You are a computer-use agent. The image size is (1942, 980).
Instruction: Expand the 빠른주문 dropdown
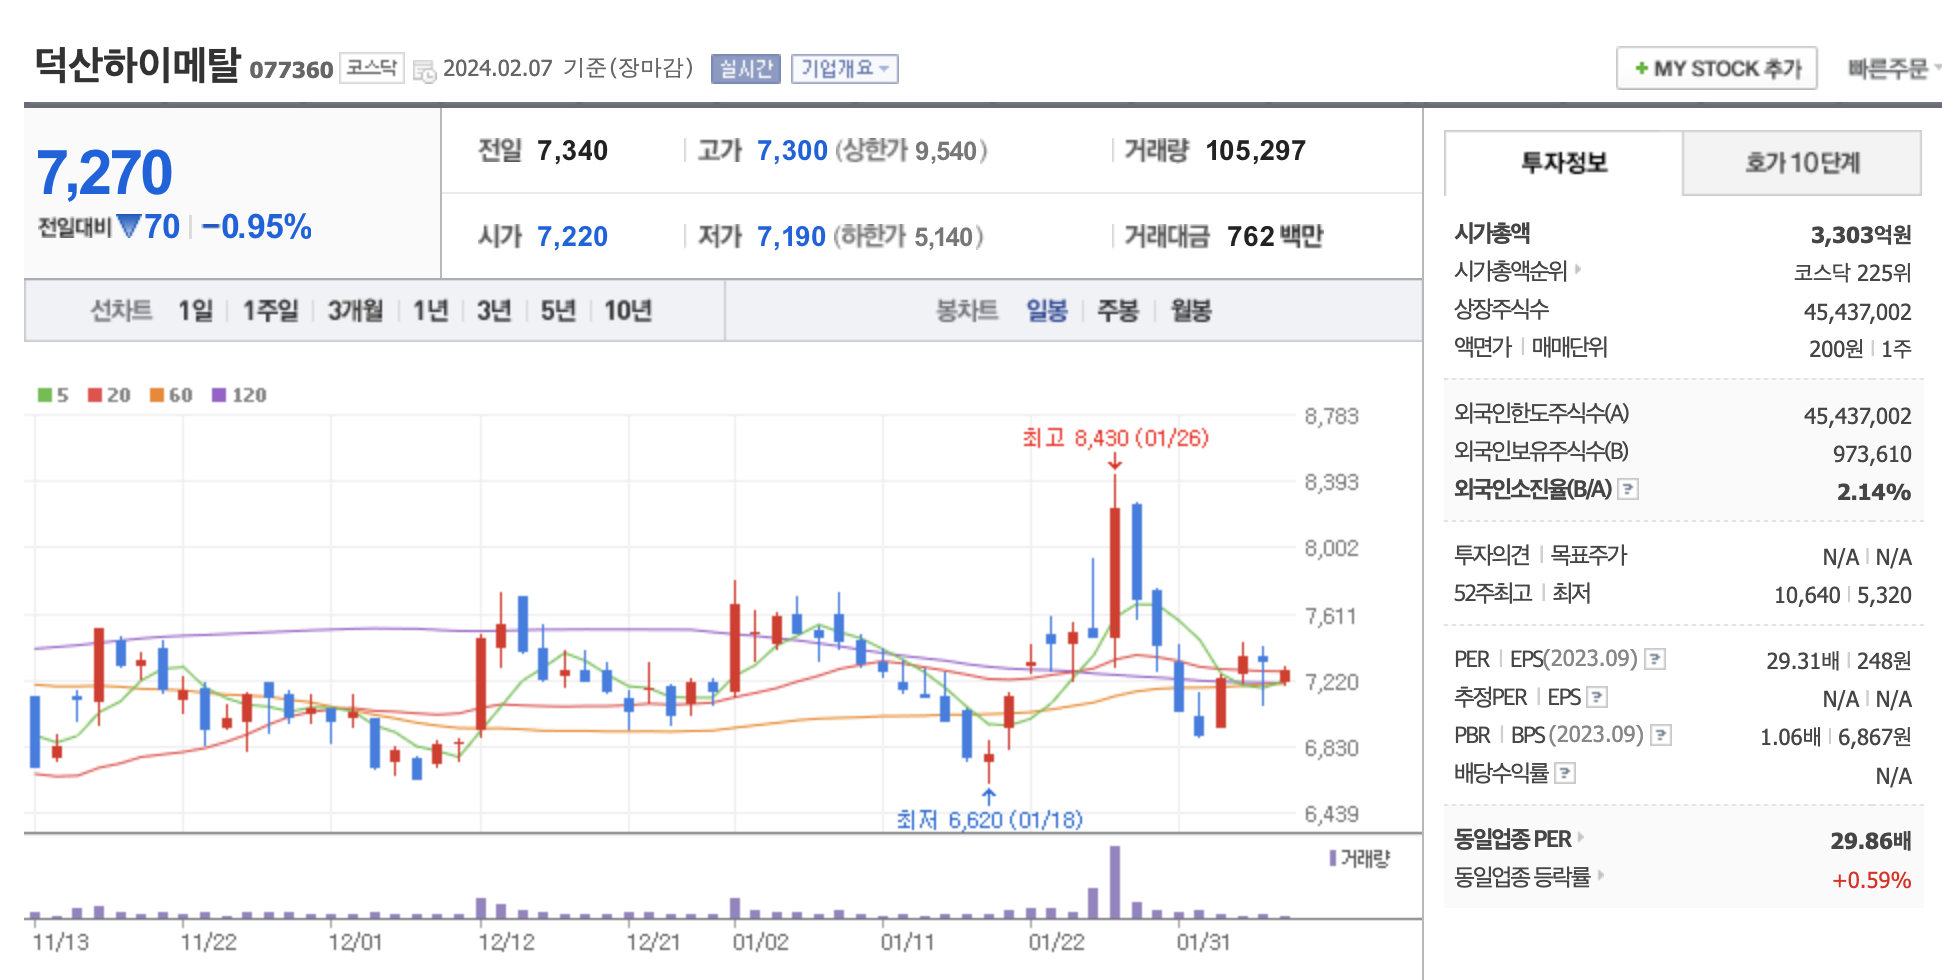pos(1894,69)
